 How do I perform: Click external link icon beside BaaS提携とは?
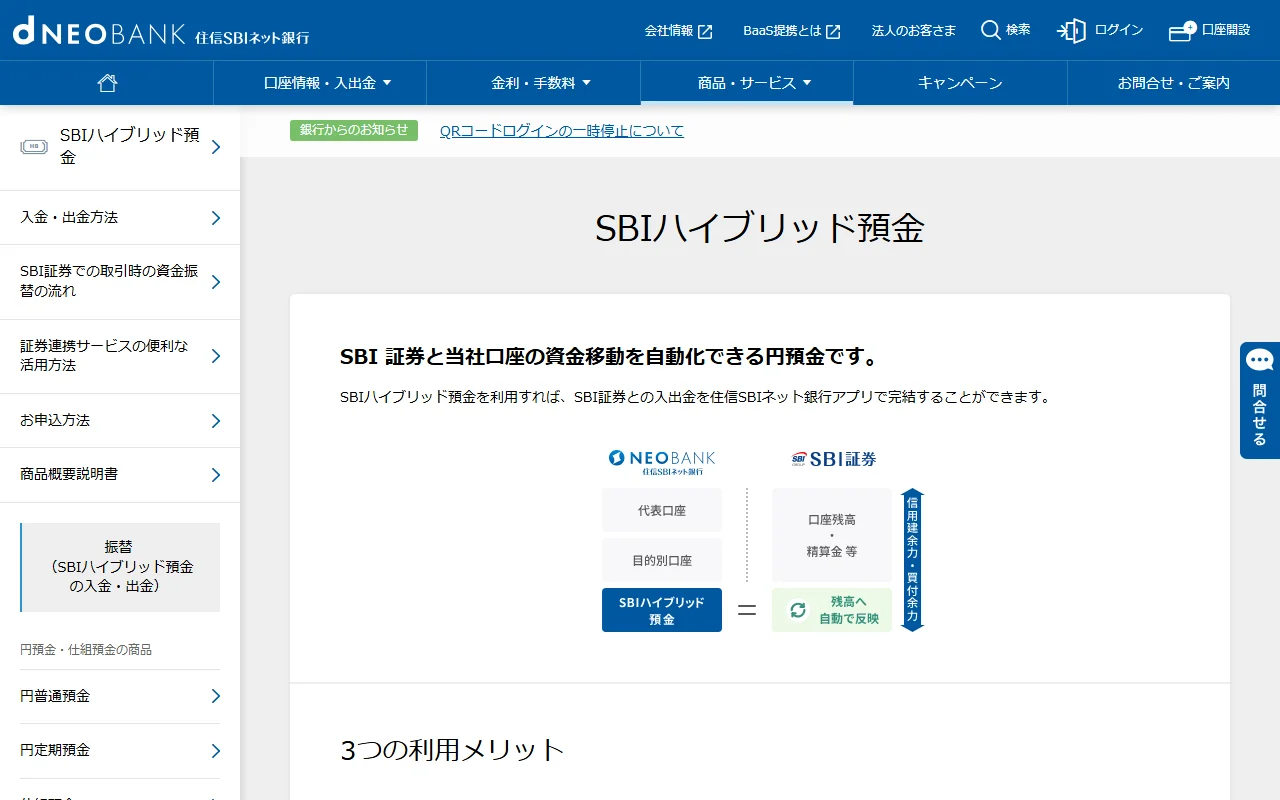833,31
